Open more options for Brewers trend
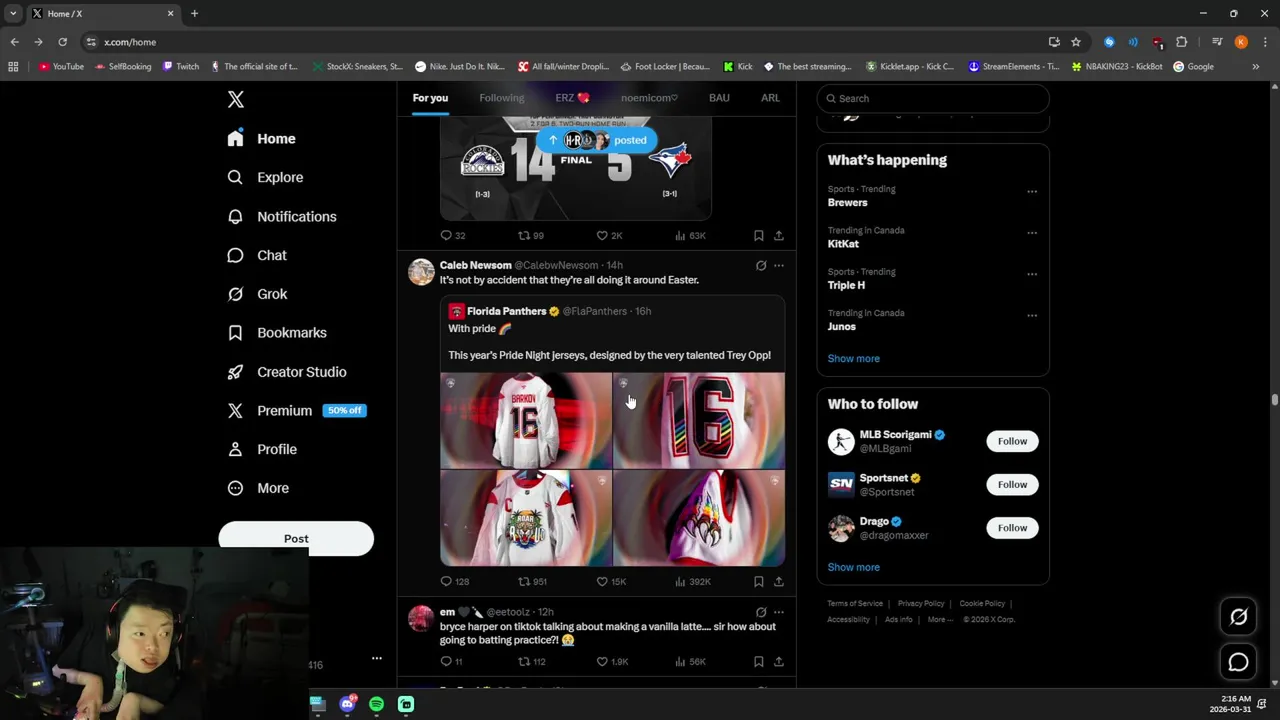Viewport: 1280px width, 720px height. [1031, 191]
